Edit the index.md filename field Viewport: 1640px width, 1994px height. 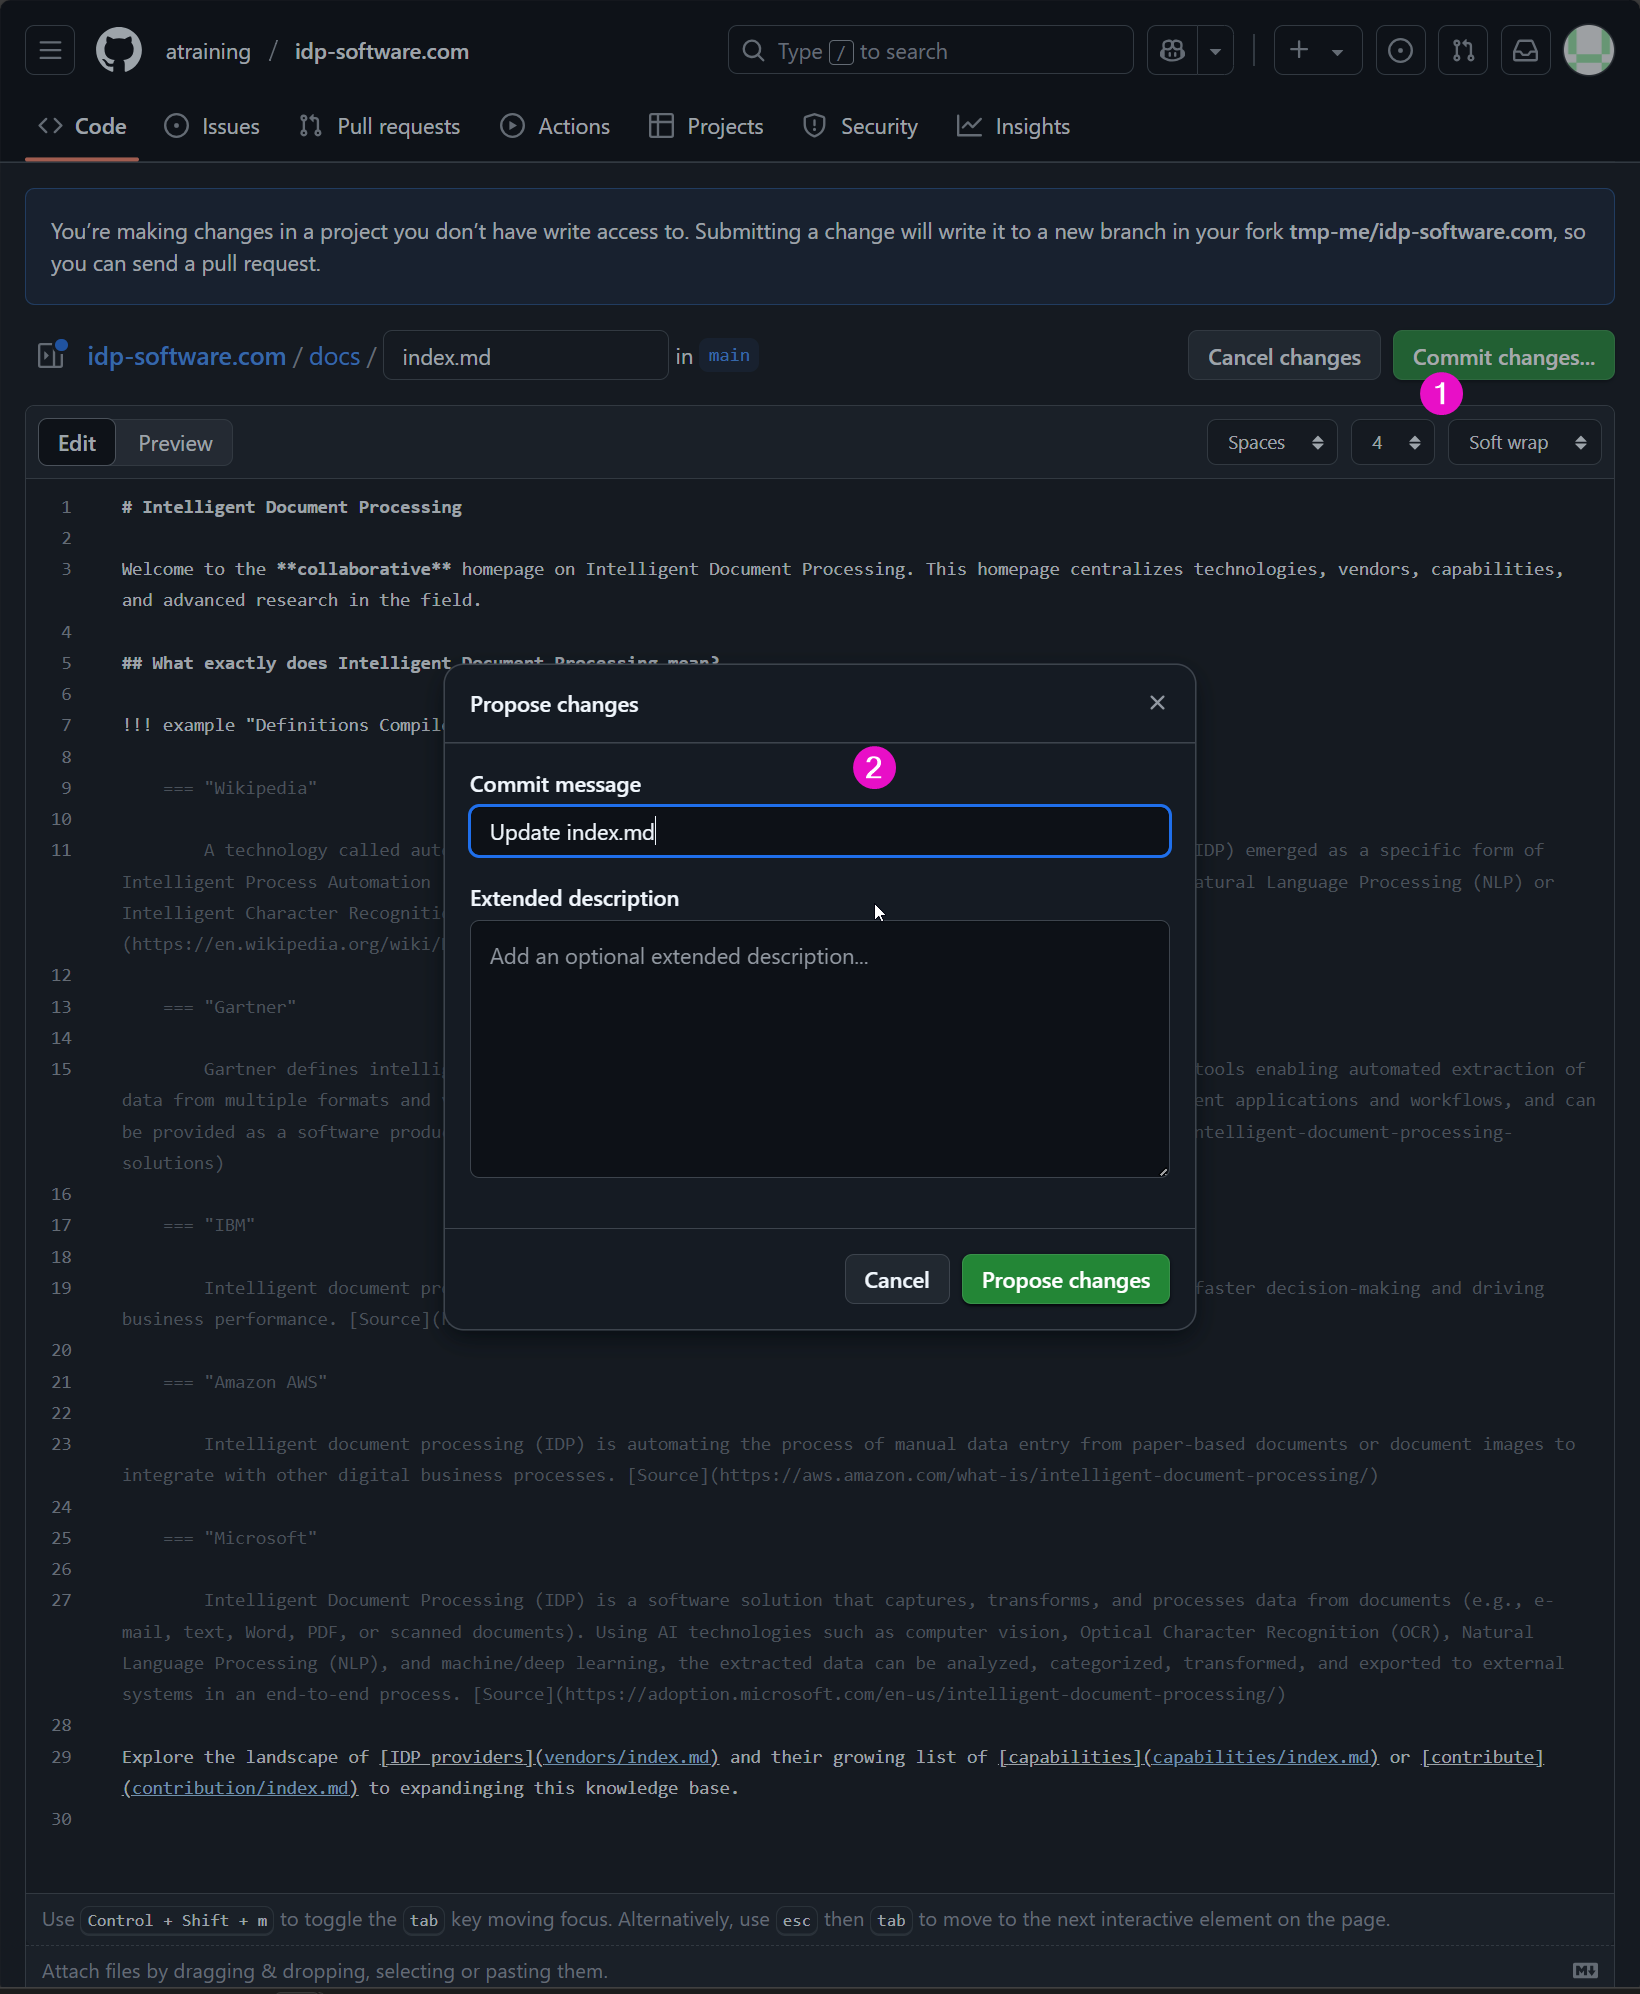(525, 356)
